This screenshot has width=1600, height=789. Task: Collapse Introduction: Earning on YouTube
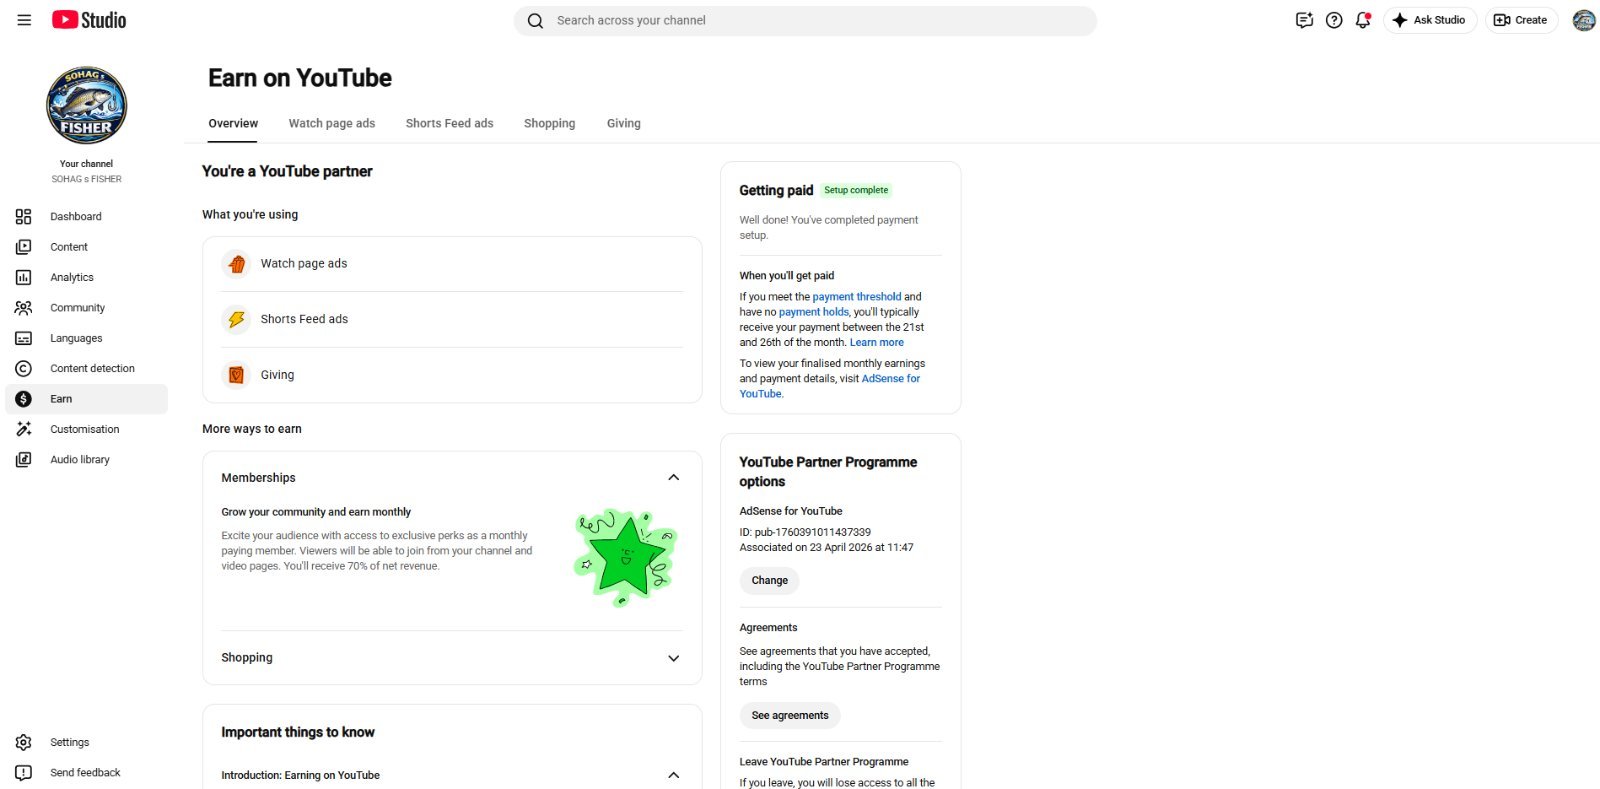tap(673, 776)
